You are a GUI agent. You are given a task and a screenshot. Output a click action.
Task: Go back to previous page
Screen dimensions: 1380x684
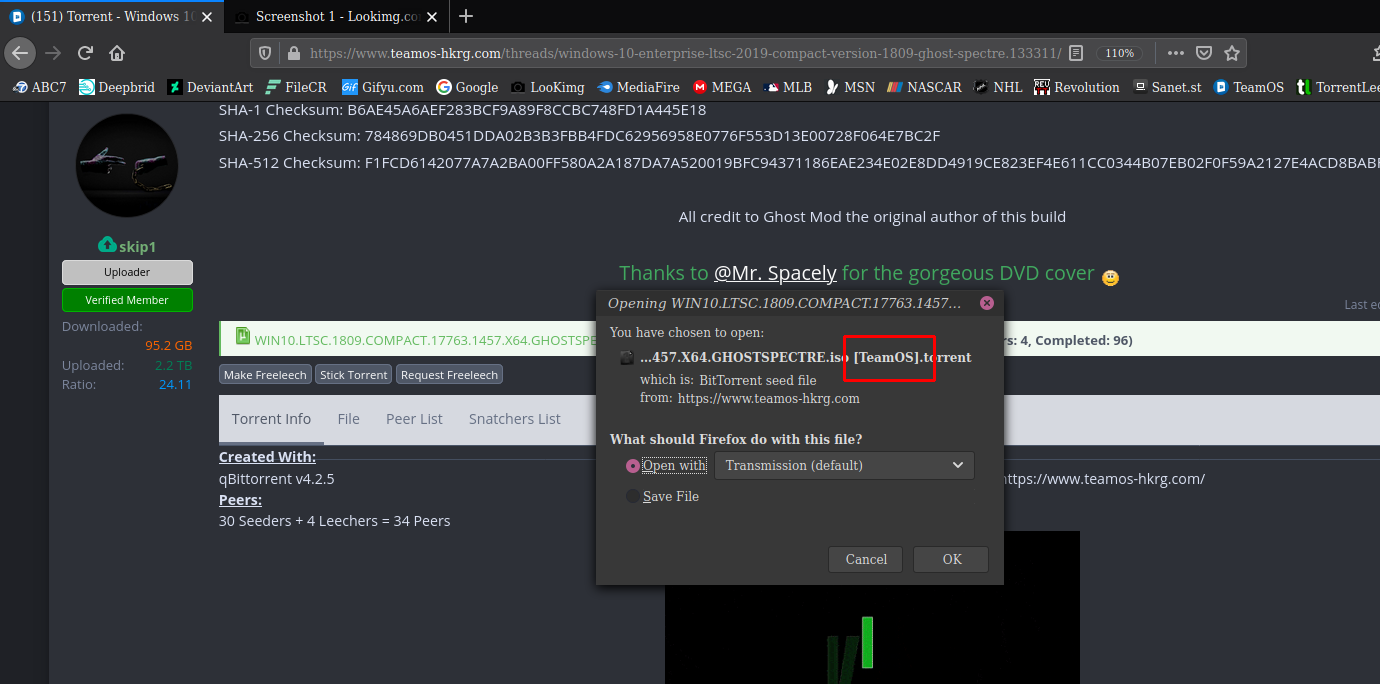pyautogui.click(x=20, y=53)
